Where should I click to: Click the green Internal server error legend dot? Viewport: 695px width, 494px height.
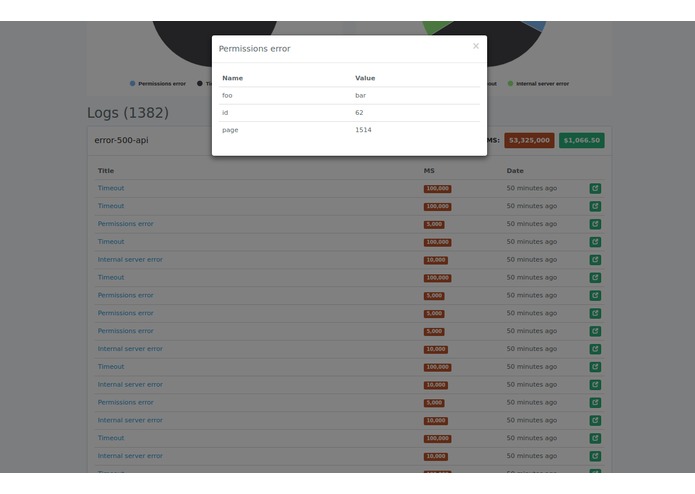click(510, 83)
